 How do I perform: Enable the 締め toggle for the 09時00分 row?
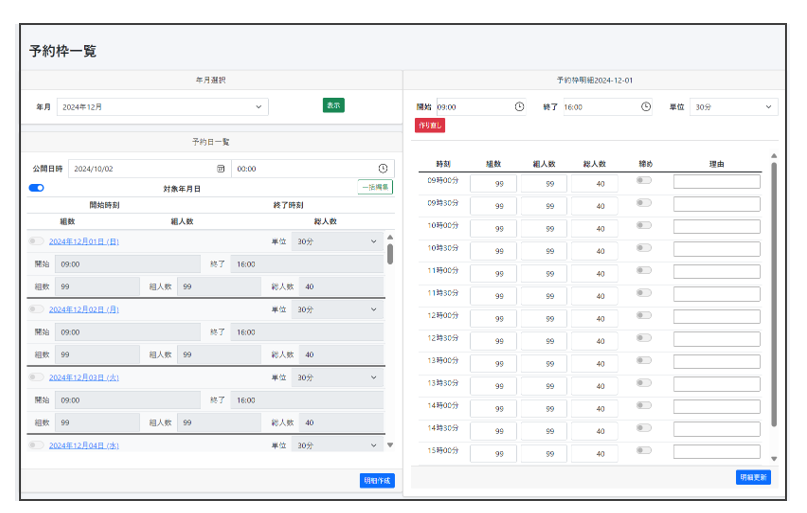point(644,181)
